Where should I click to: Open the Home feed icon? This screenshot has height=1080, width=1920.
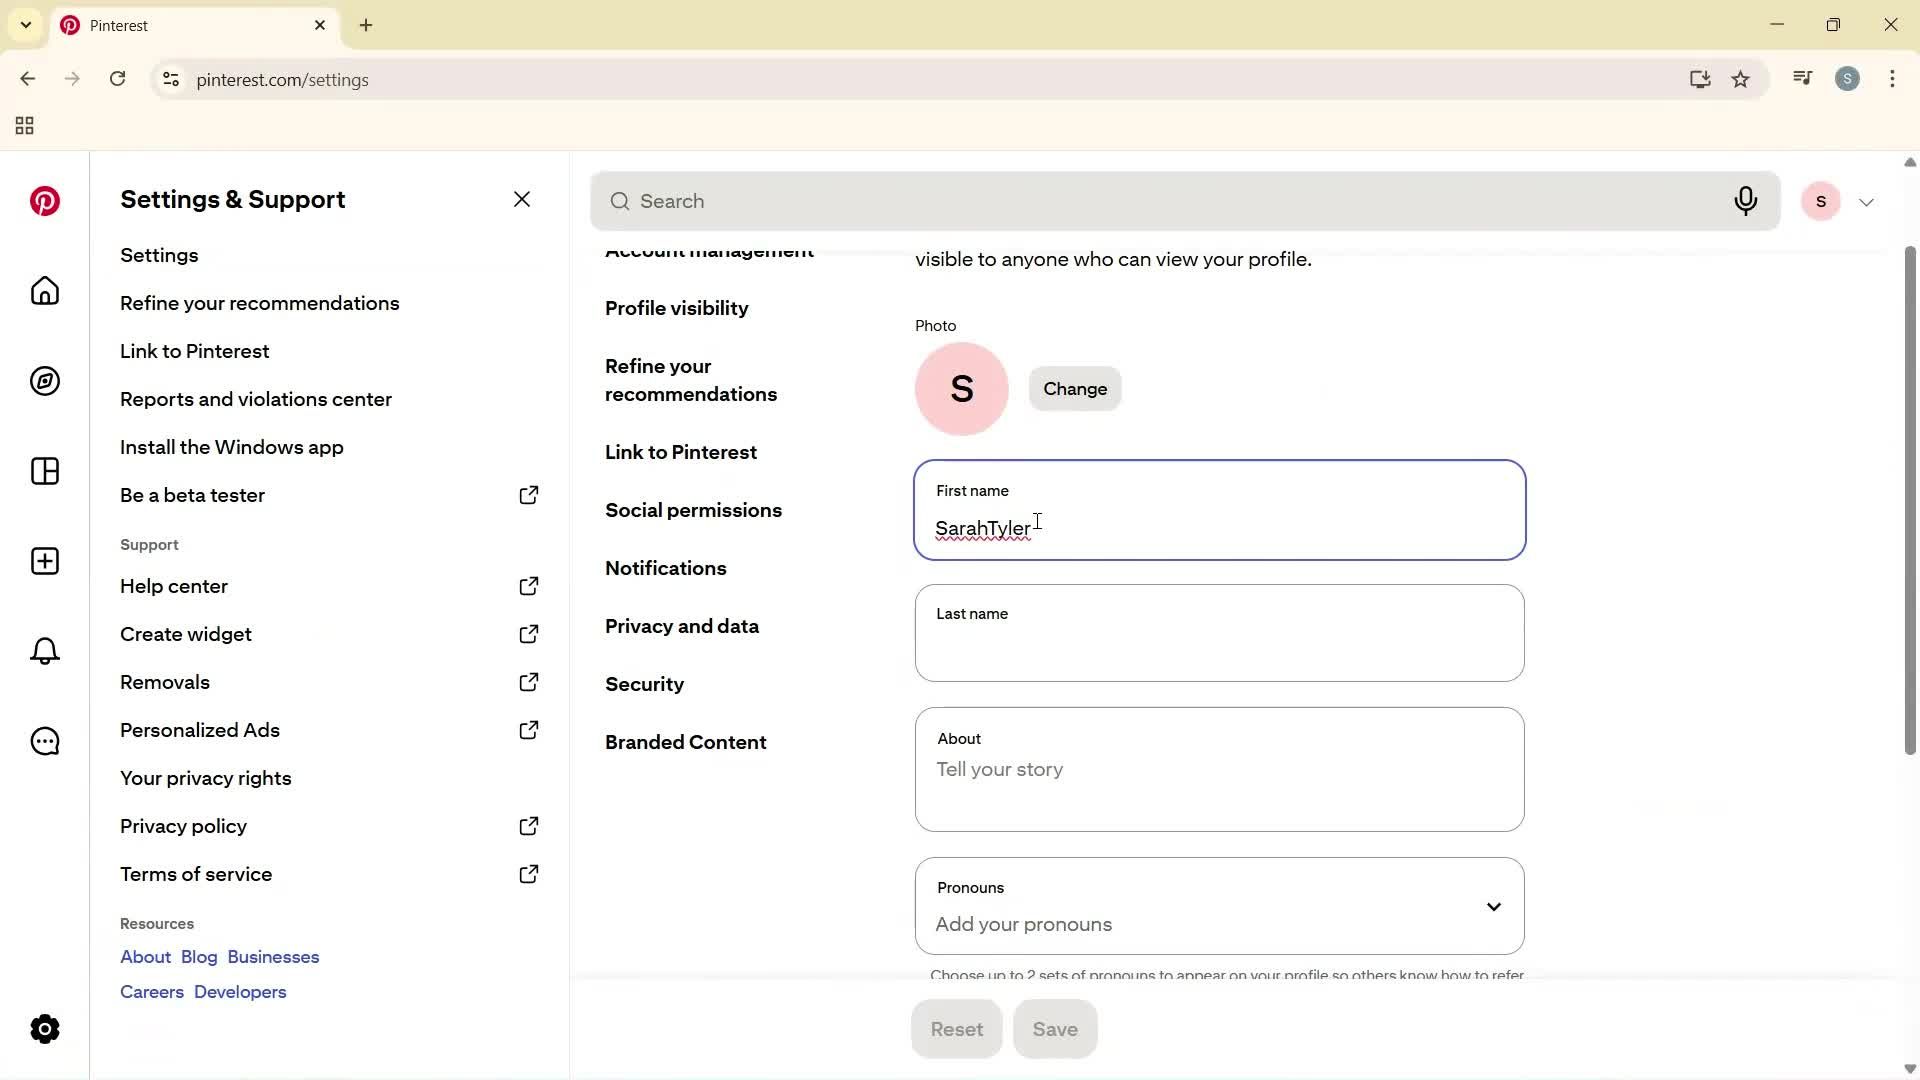pos(44,291)
